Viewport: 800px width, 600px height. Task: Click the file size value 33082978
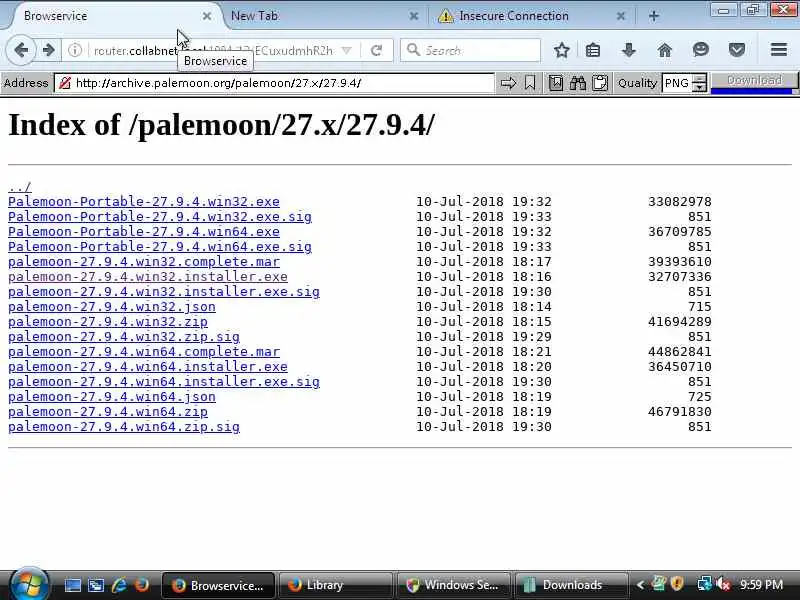pos(680,202)
